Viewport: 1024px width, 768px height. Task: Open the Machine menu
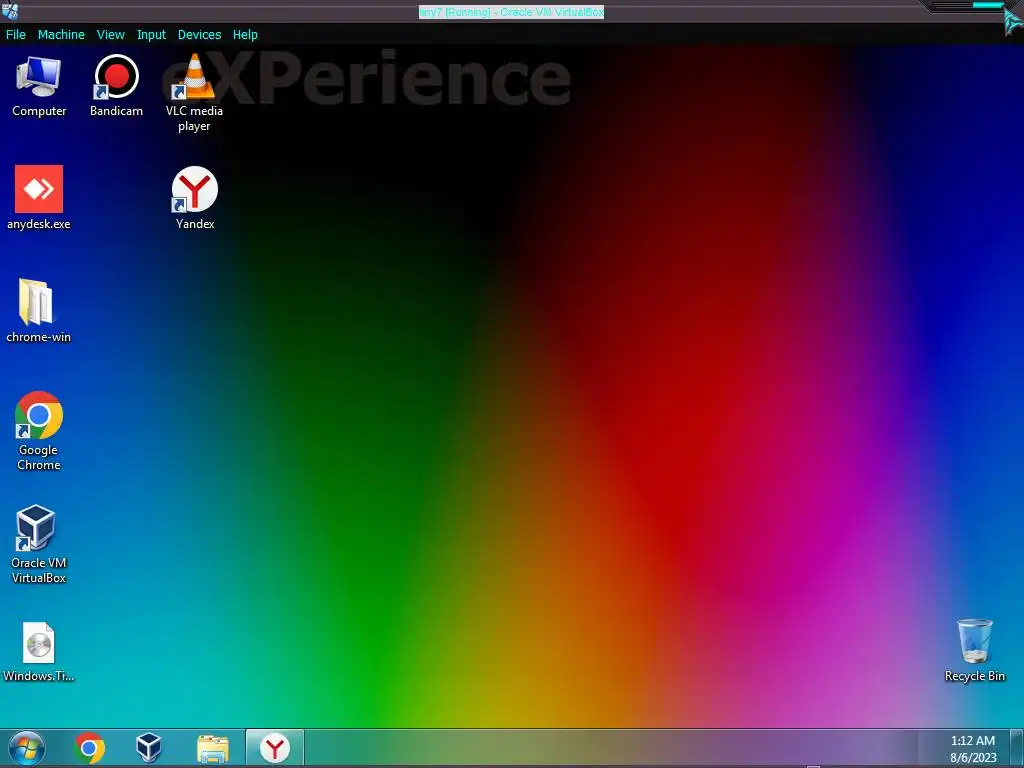[61, 35]
